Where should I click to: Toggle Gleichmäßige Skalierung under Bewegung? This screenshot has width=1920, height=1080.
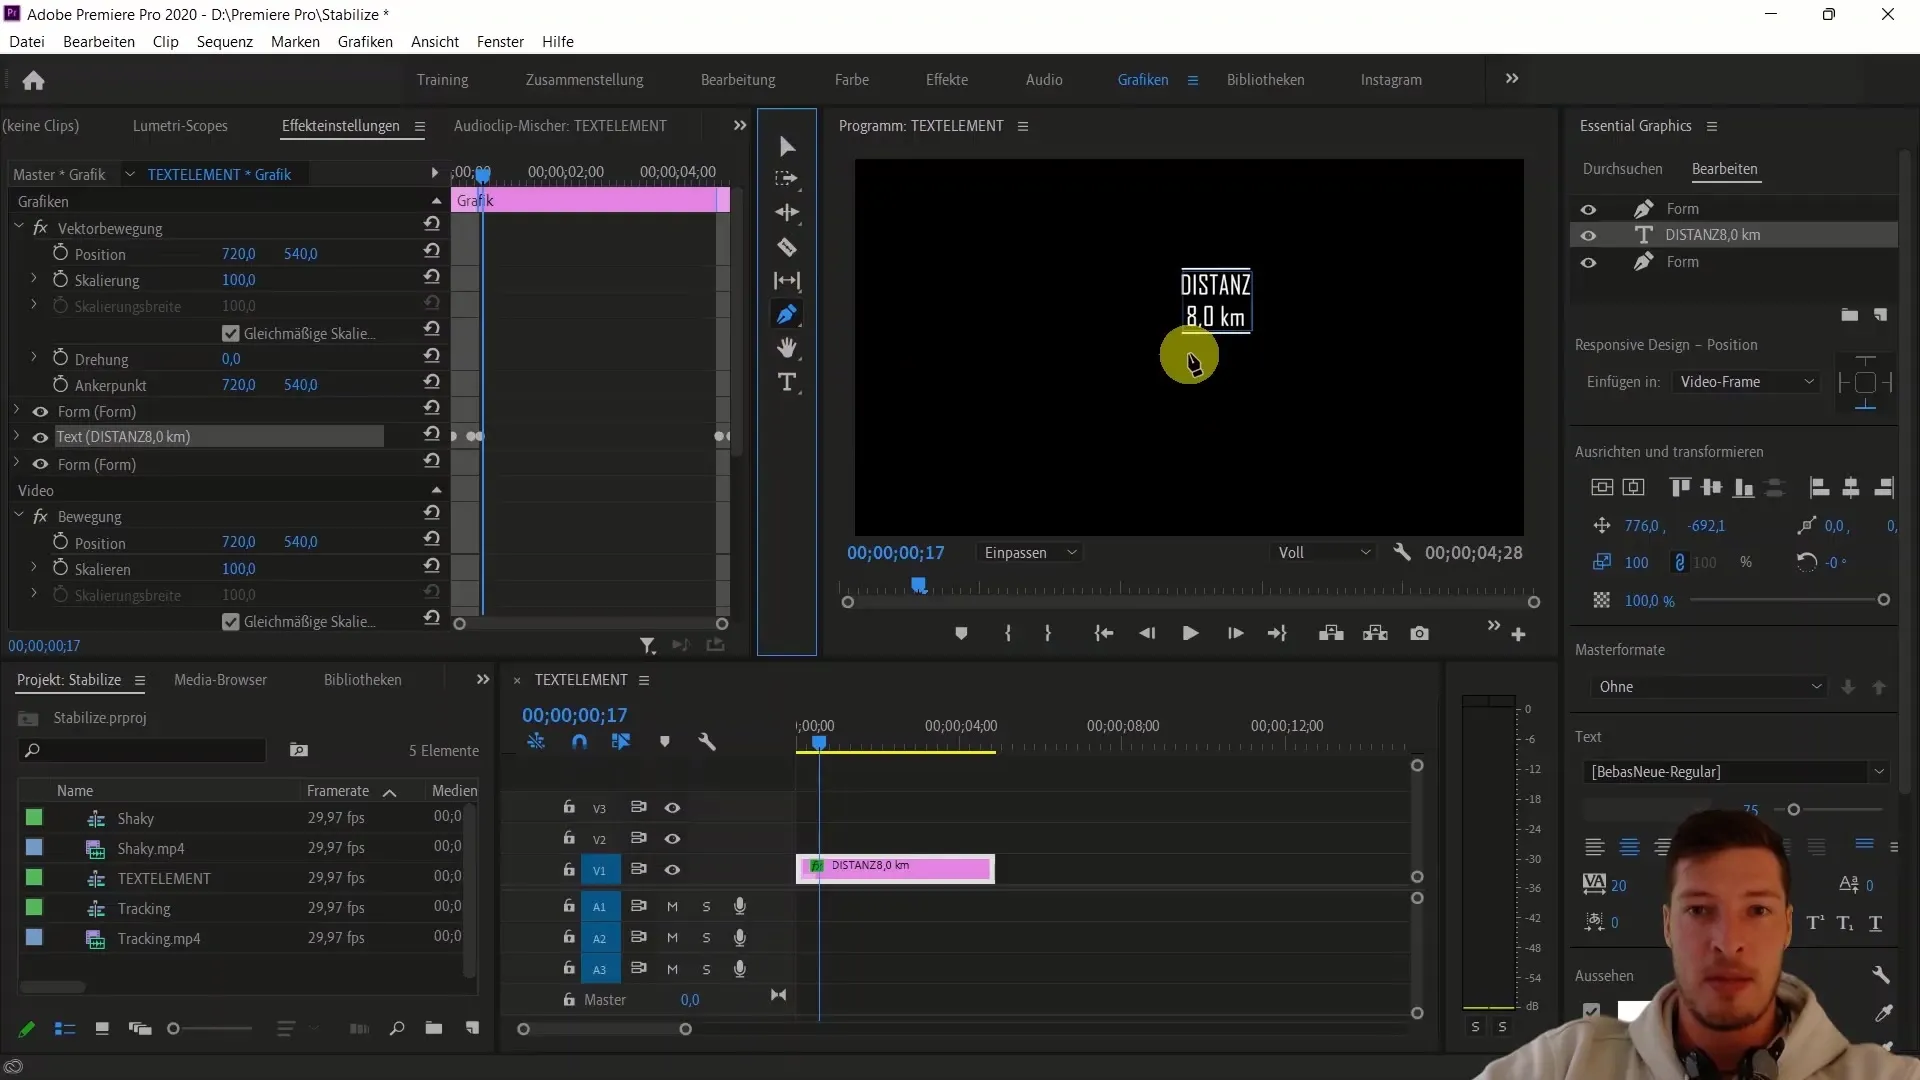point(231,621)
